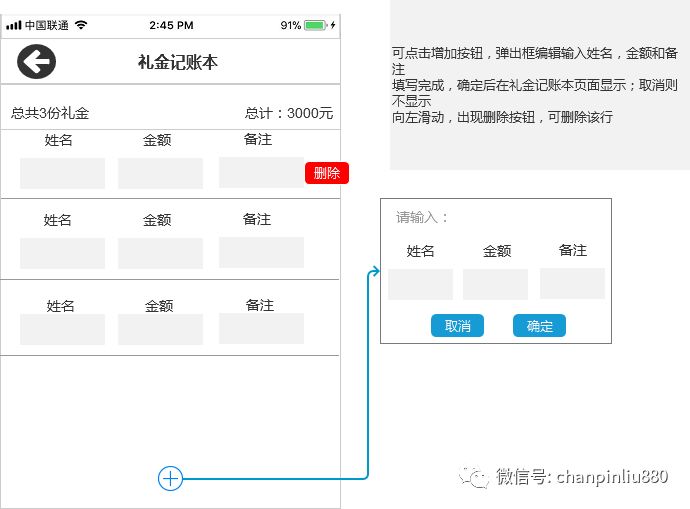690x509 pixels.
Task: Click 确定 in the input dialog
Action: click(x=540, y=326)
